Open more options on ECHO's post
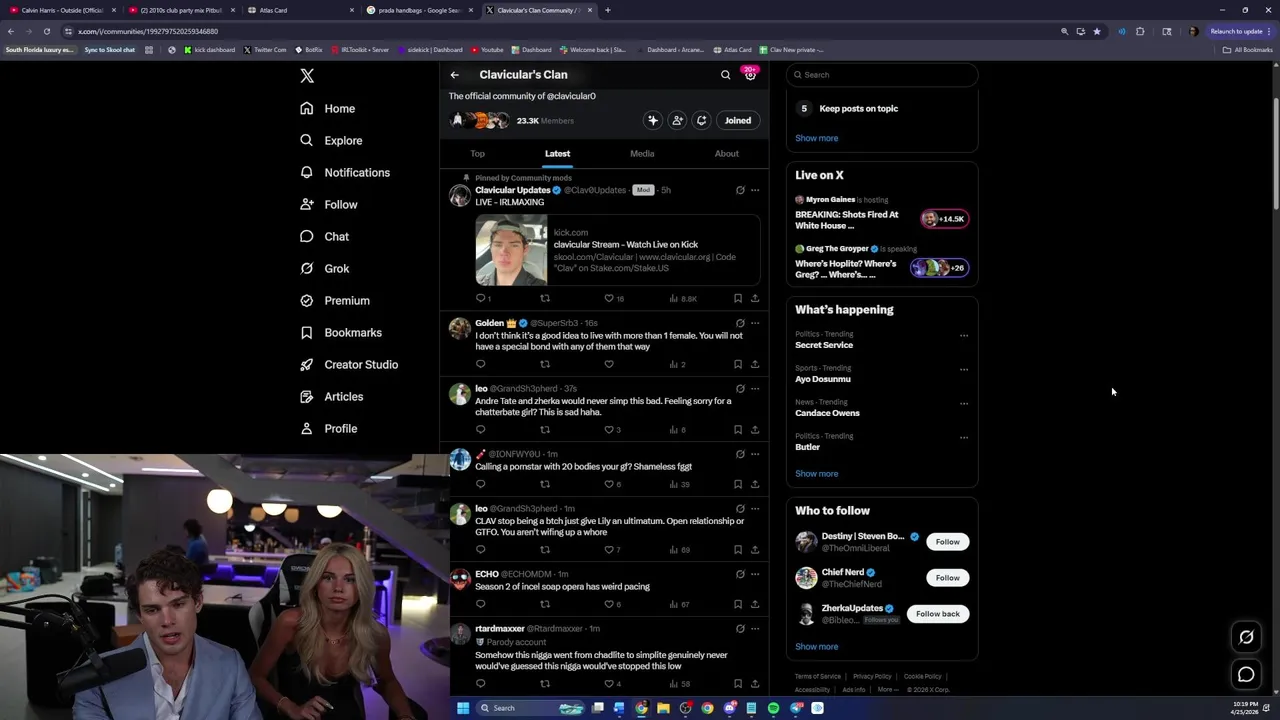Viewport: 1280px width, 720px height. [755, 574]
